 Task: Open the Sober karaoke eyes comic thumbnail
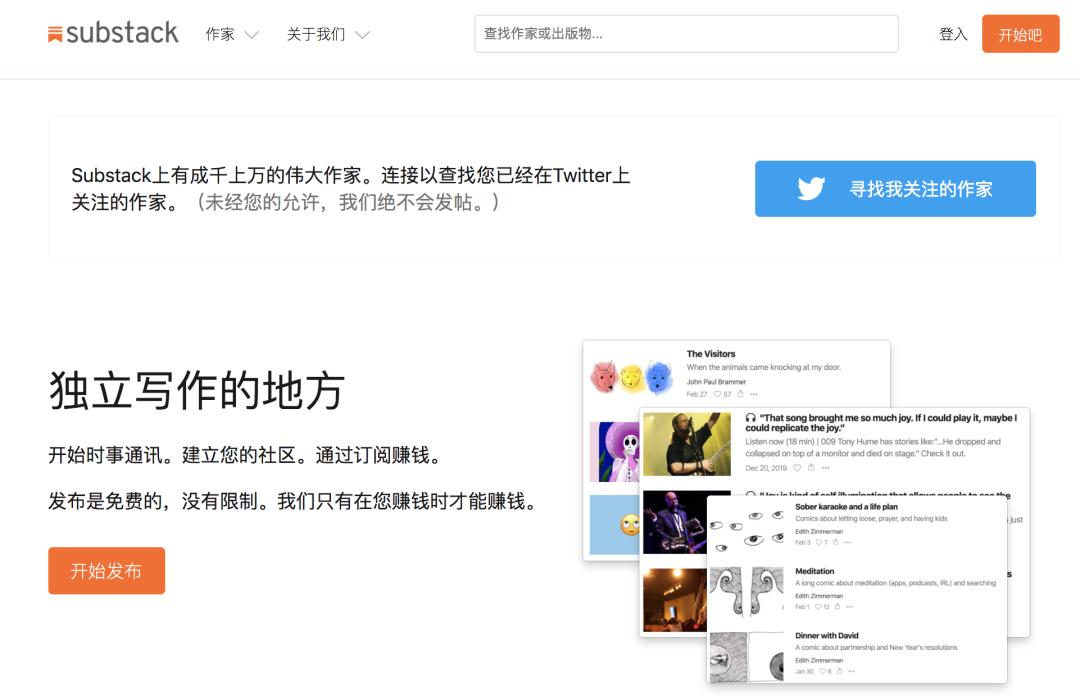tap(747, 527)
